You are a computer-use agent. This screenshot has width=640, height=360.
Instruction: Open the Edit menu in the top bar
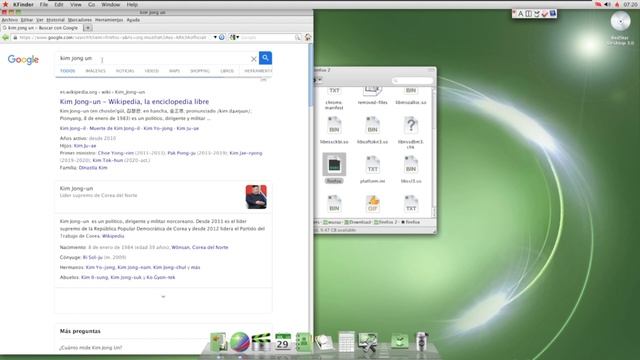coord(59,4)
